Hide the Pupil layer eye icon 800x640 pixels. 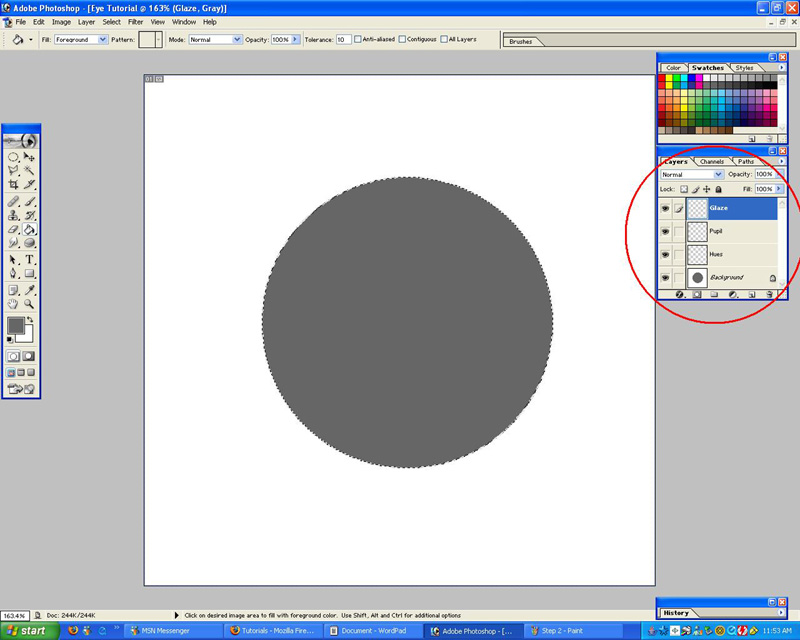[665, 231]
